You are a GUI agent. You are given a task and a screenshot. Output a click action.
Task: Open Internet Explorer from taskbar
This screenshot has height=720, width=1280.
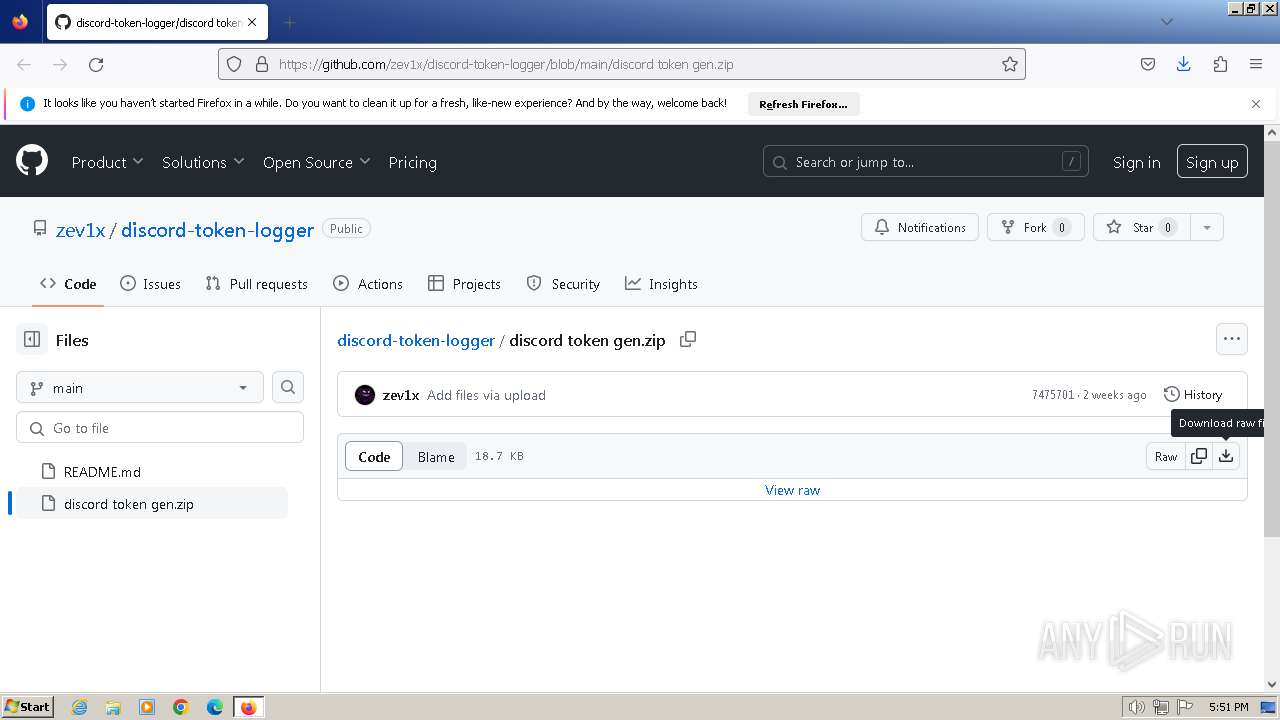click(x=79, y=707)
